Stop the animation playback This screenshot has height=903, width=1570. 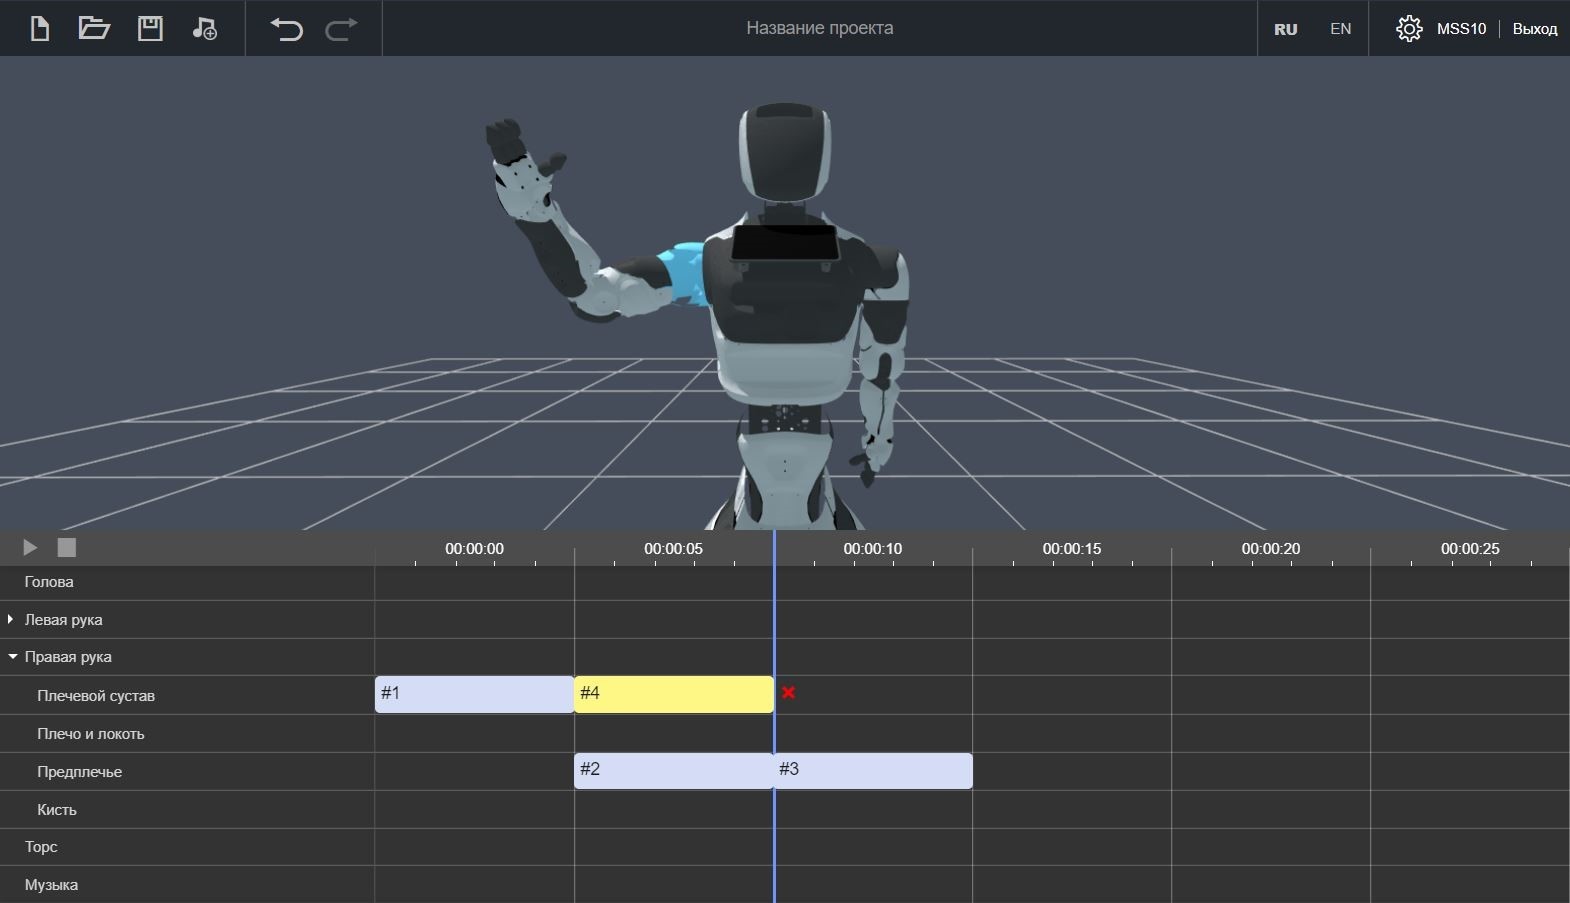point(67,547)
